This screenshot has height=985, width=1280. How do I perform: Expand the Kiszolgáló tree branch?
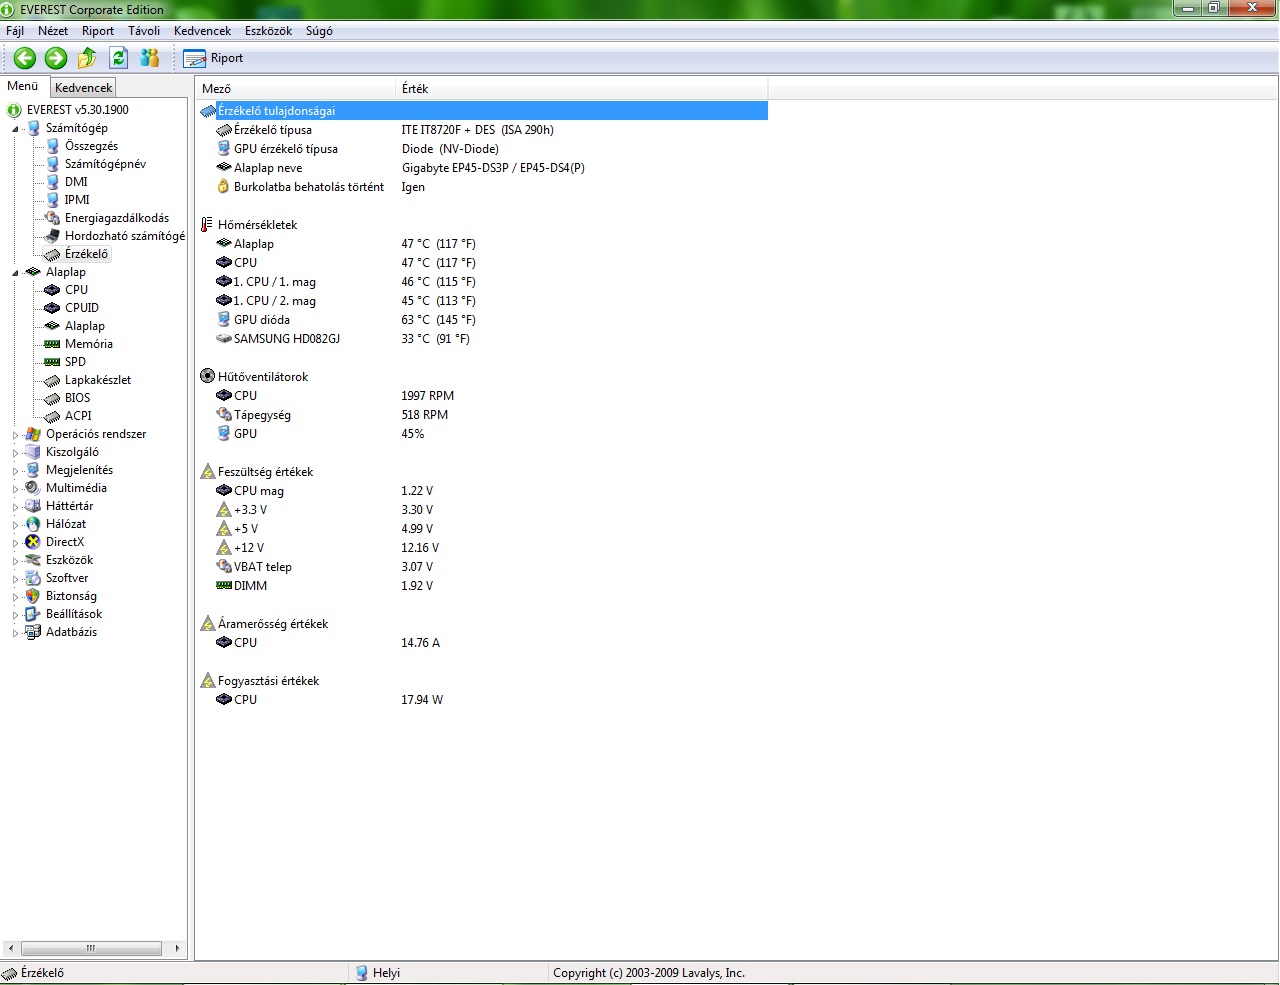click(15, 453)
